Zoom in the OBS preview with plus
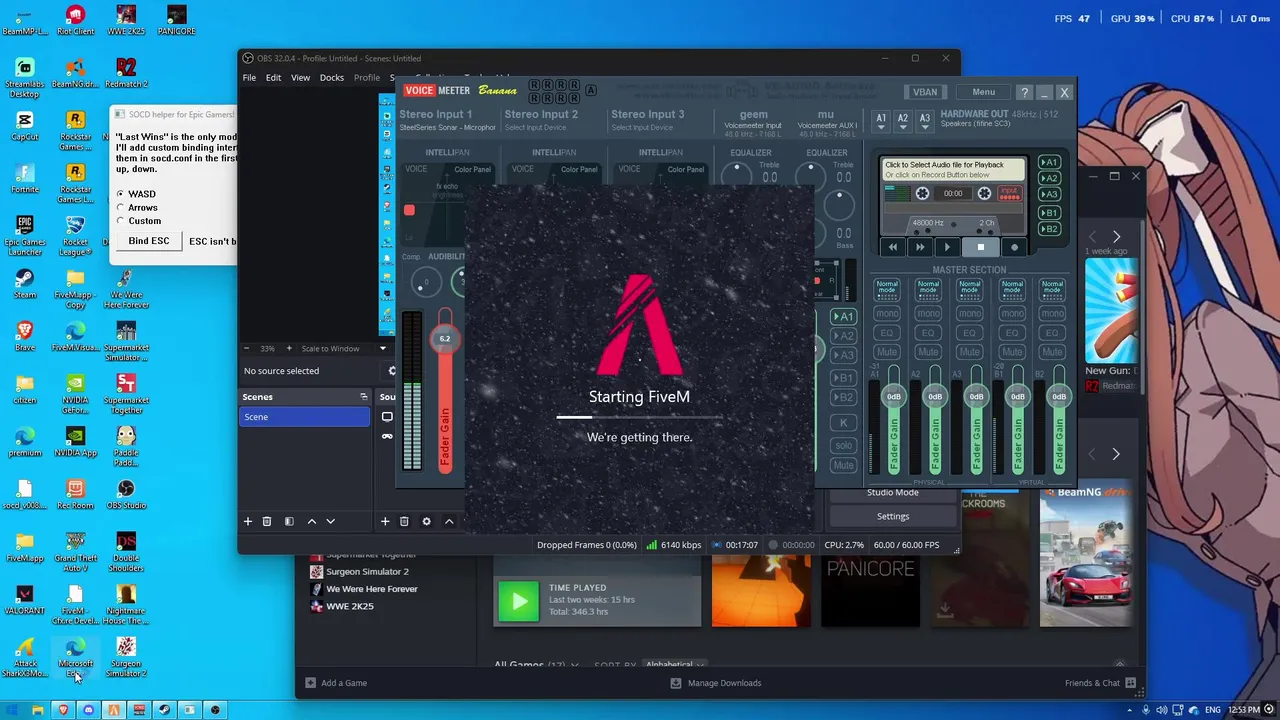Viewport: 1280px width, 720px height. click(x=289, y=348)
